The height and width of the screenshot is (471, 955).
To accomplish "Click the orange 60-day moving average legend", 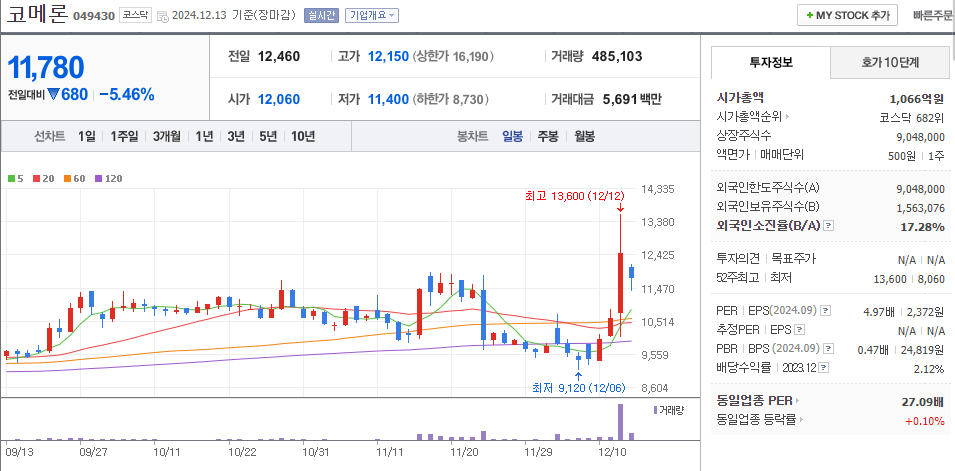I will 74,179.
